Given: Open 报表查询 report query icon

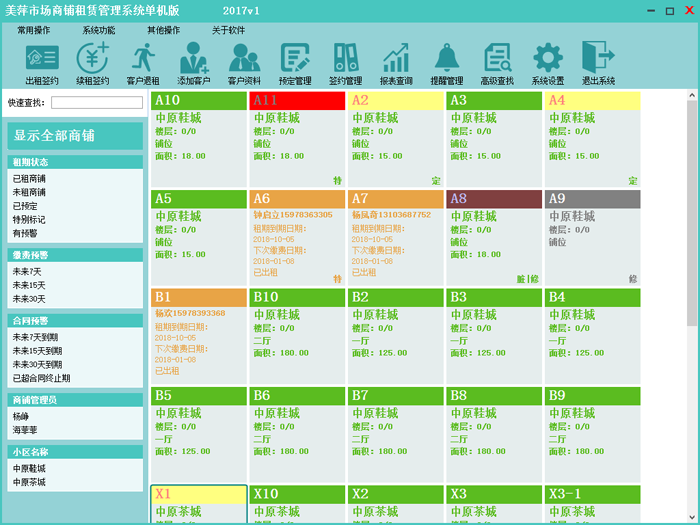Looking at the screenshot, I should coord(396,63).
